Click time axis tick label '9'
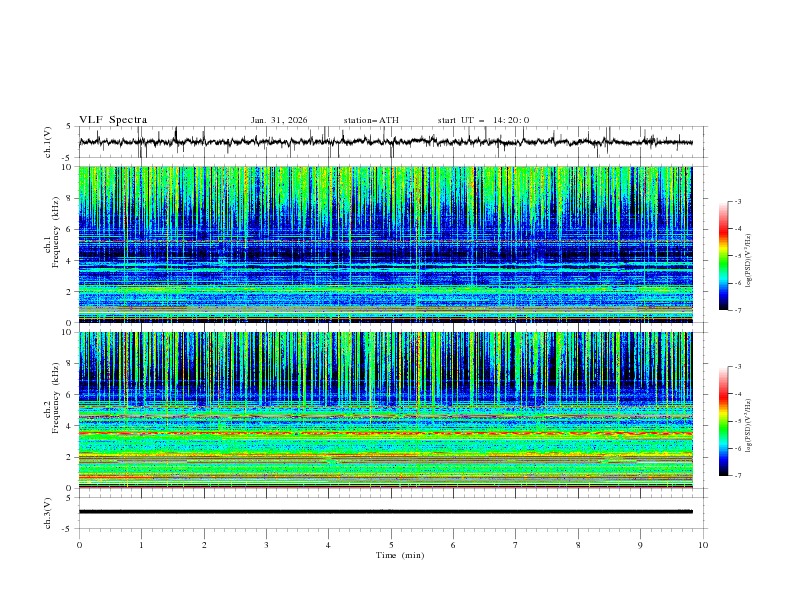This screenshot has height=612, width=792. pyautogui.click(x=640, y=545)
